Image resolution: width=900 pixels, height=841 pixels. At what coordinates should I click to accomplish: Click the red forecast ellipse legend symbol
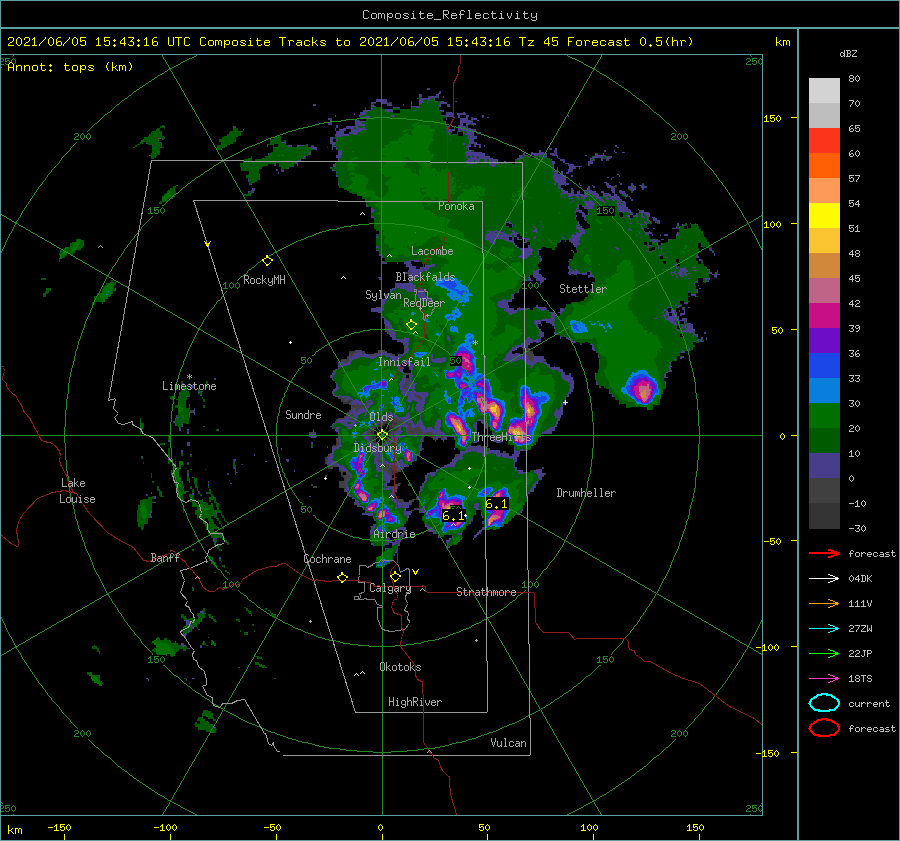[x=824, y=728]
